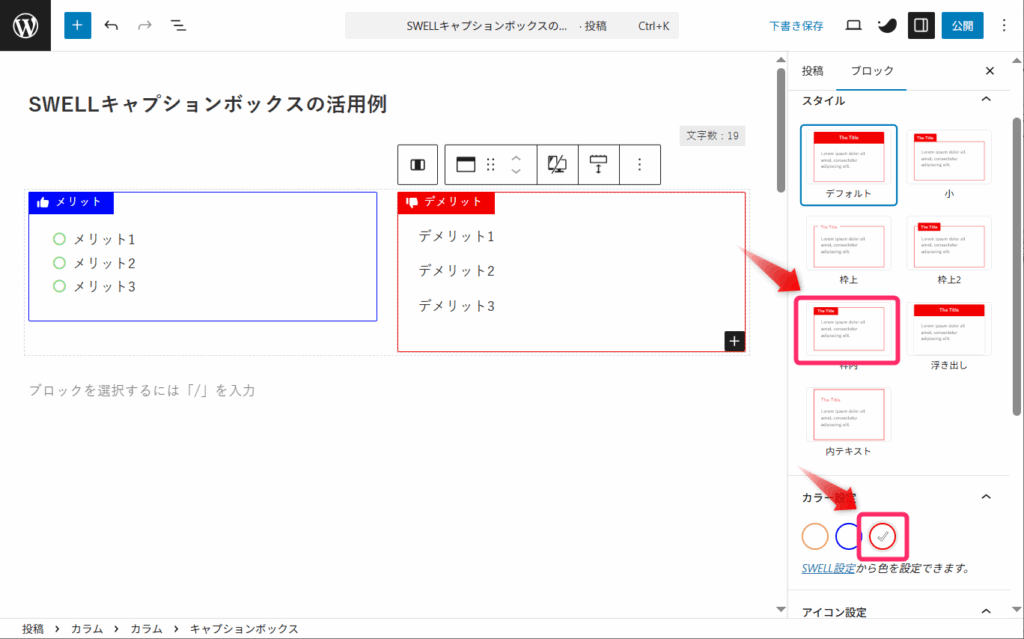Close the settings sidebar

pyautogui.click(x=989, y=71)
